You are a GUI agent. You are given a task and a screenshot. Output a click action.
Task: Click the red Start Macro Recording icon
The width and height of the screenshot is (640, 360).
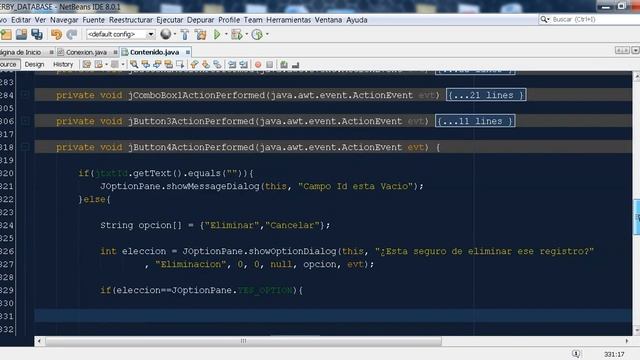(x=258, y=64)
